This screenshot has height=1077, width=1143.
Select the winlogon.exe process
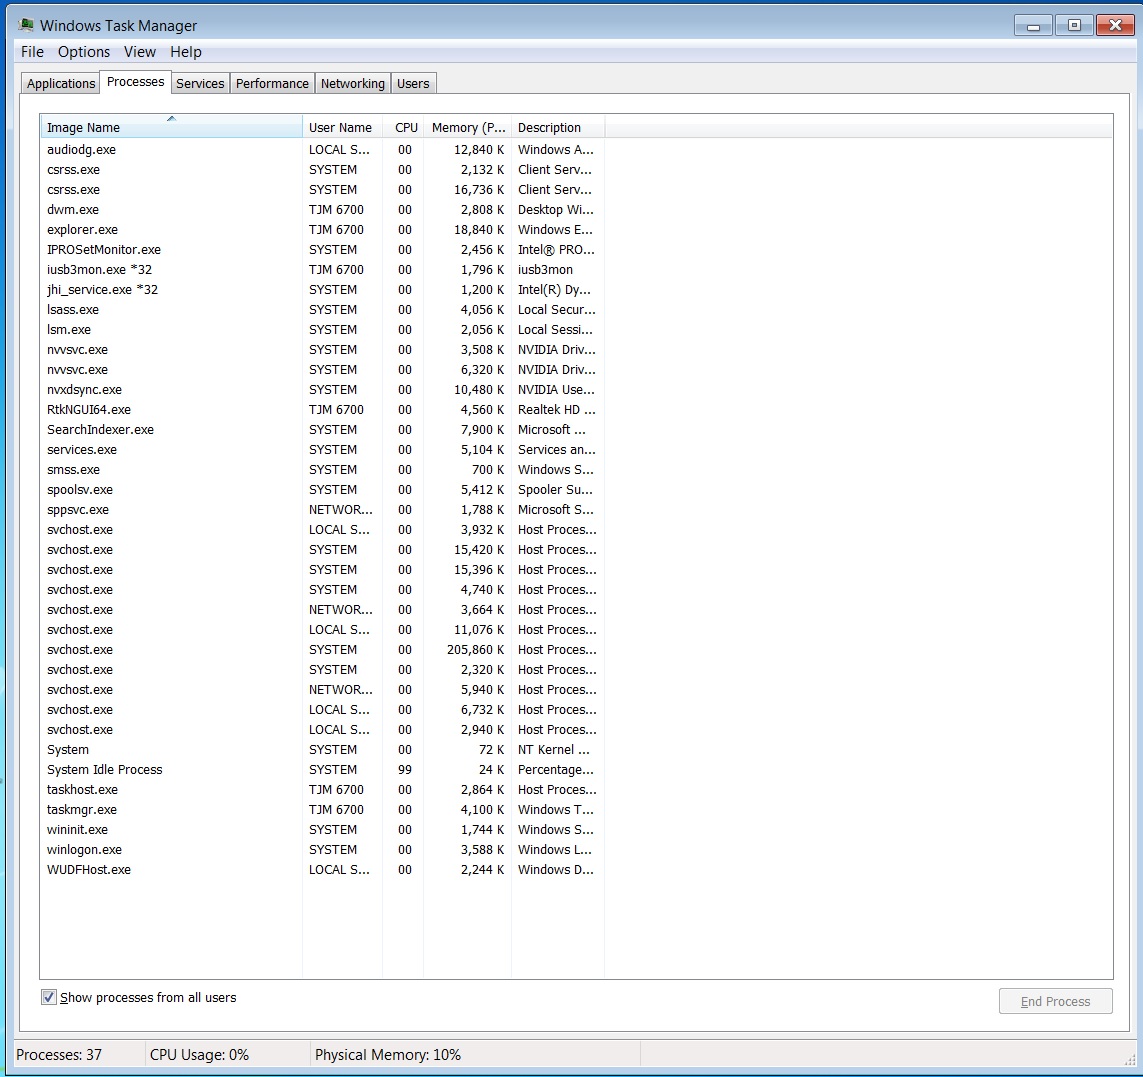tap(322, 850)
